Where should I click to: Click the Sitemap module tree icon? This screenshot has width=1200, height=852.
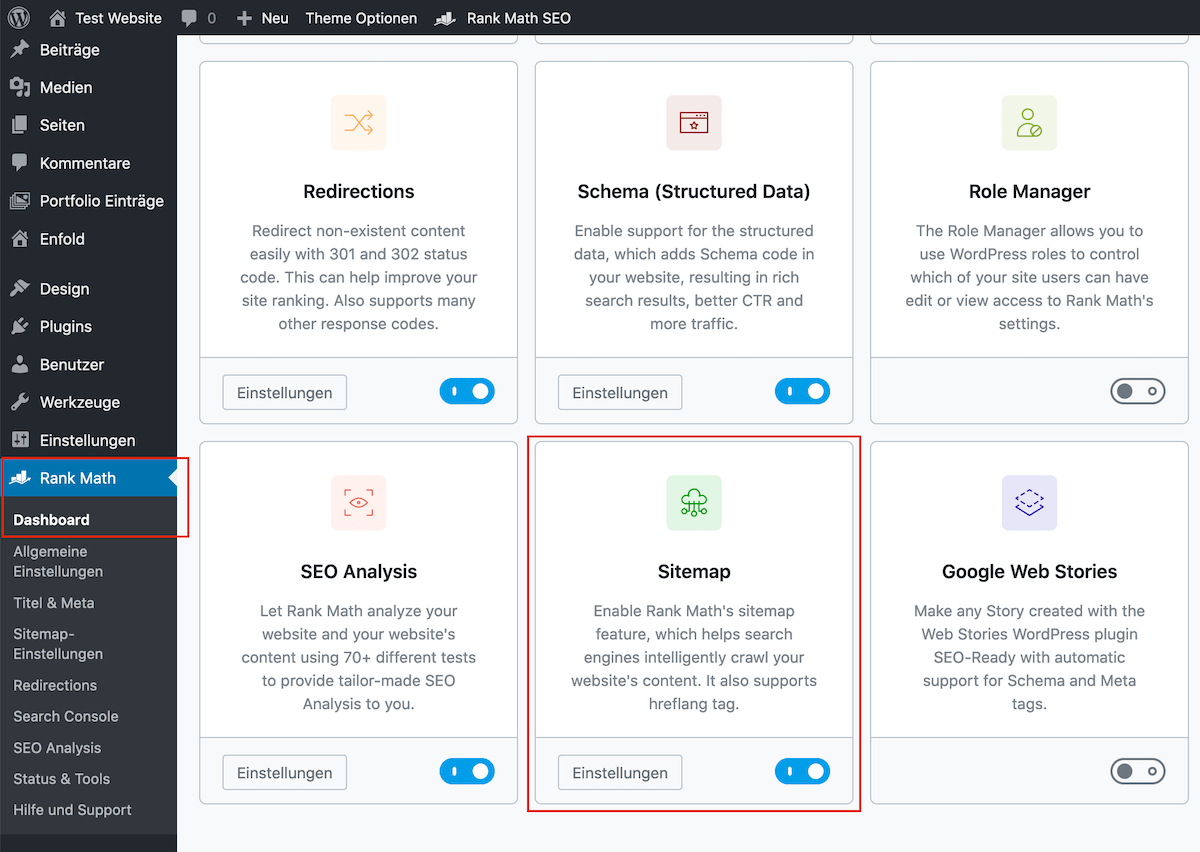pyautogui.click(x=694, y=503)
